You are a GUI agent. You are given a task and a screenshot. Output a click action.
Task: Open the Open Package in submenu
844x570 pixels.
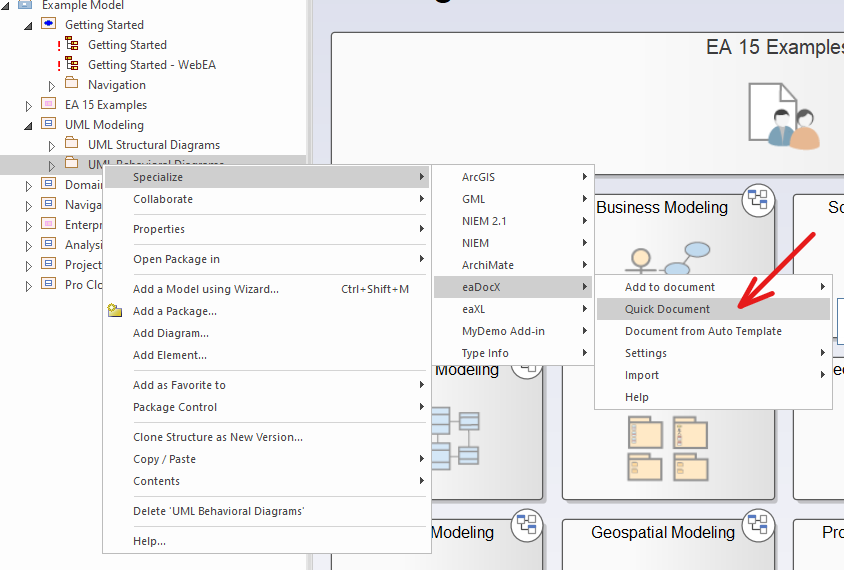[267, 259]
